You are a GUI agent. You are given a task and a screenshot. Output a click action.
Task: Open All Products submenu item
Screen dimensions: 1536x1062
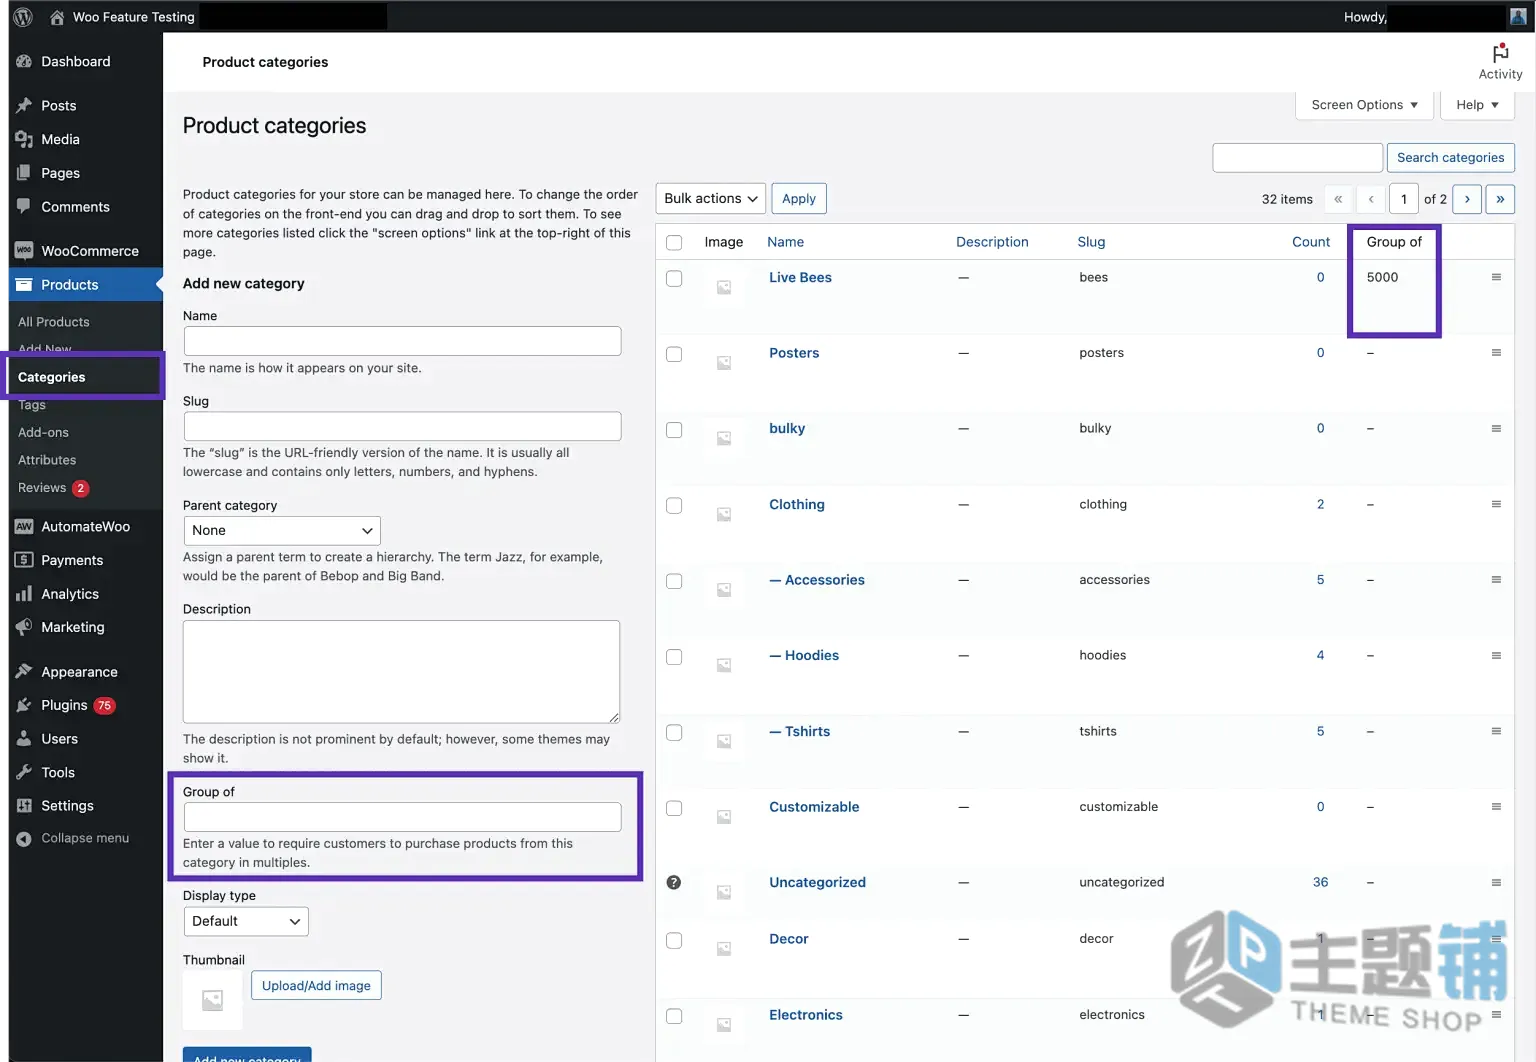(x=54, y=322)
